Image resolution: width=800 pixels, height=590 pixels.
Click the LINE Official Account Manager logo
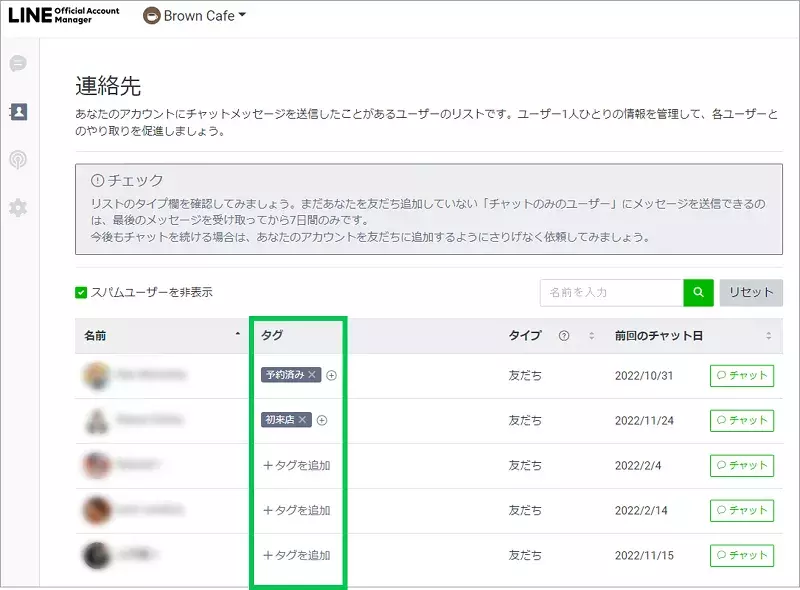pos(63,15)
